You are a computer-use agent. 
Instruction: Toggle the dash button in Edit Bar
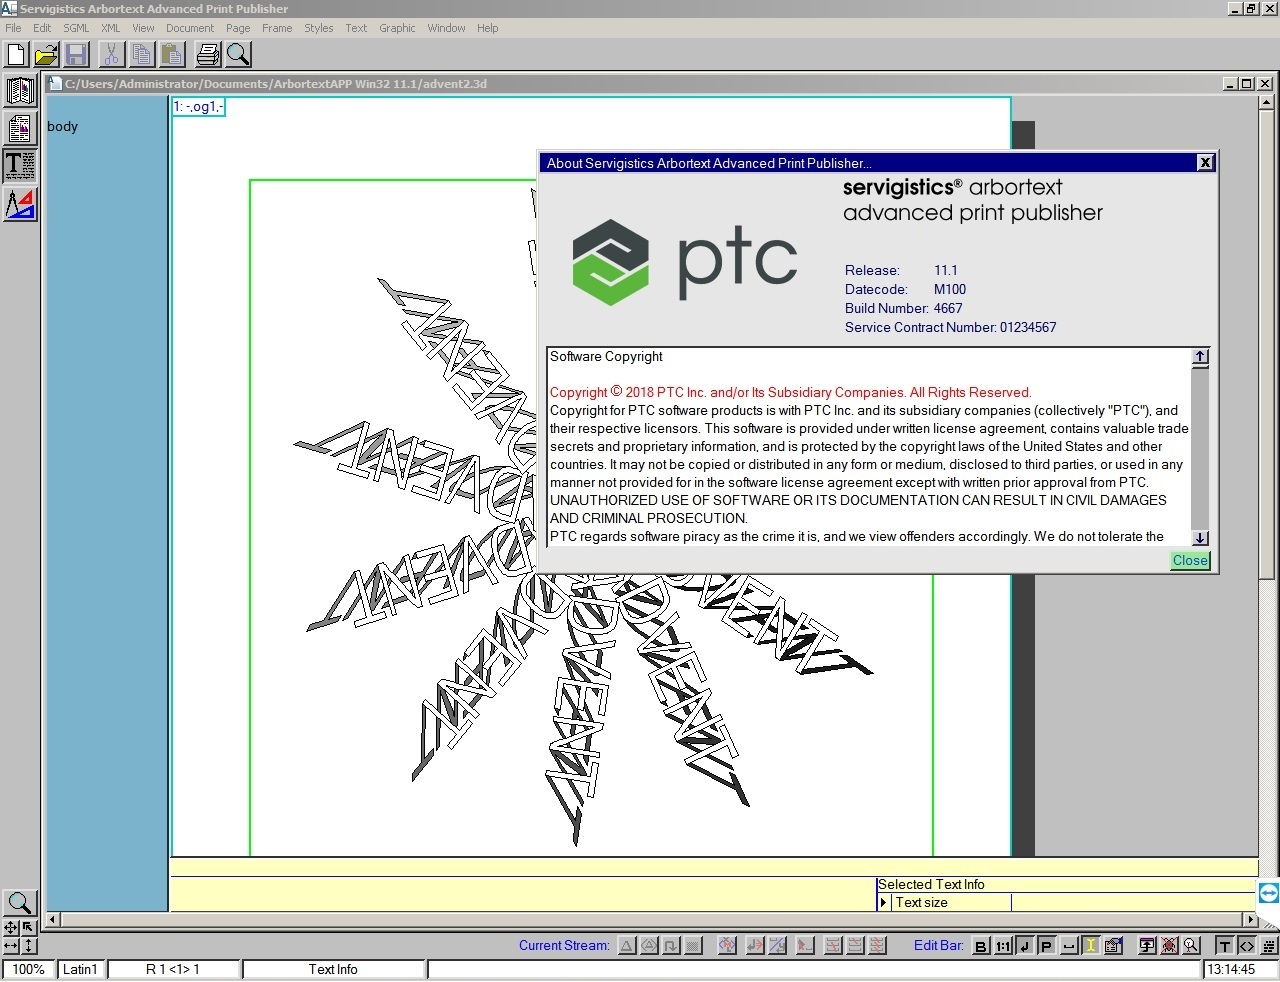(x=1069, y=945)
